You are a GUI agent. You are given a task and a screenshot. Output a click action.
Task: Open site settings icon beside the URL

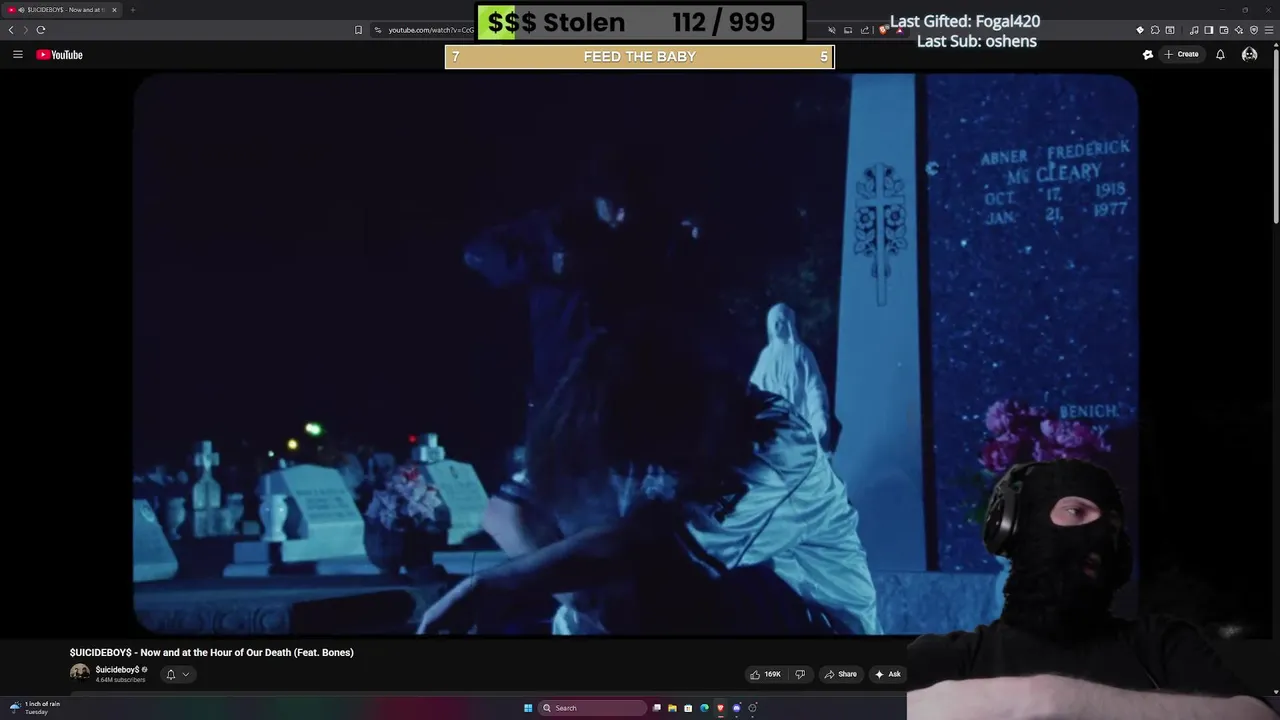pos(378,30)
